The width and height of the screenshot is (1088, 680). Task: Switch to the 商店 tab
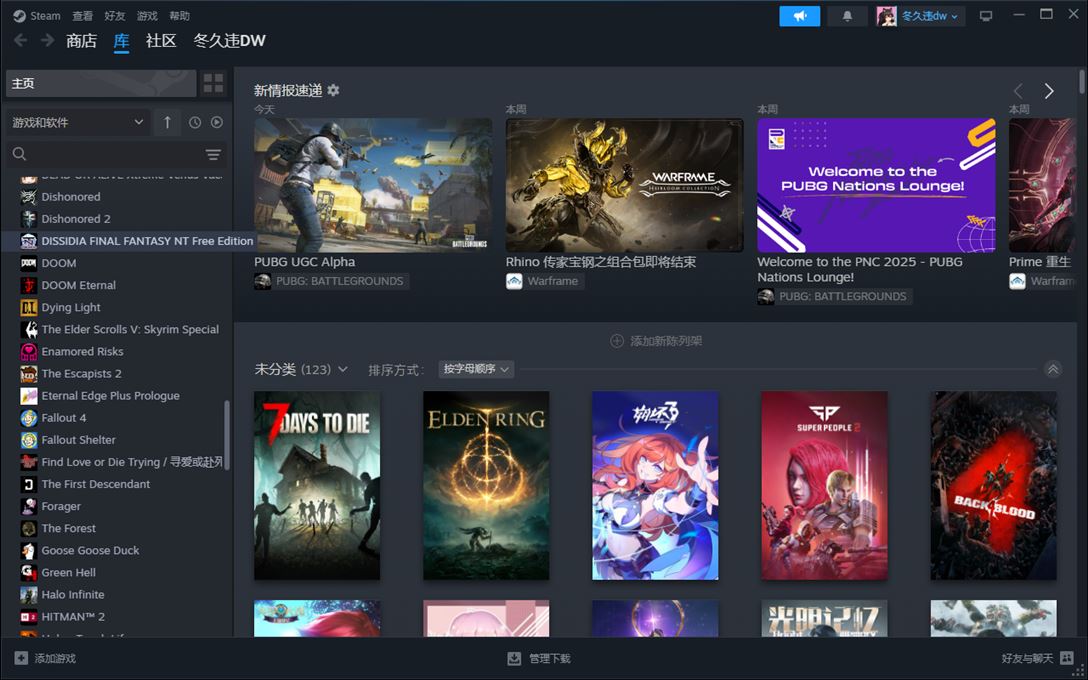pyautogui.click(x=81, y=41)
